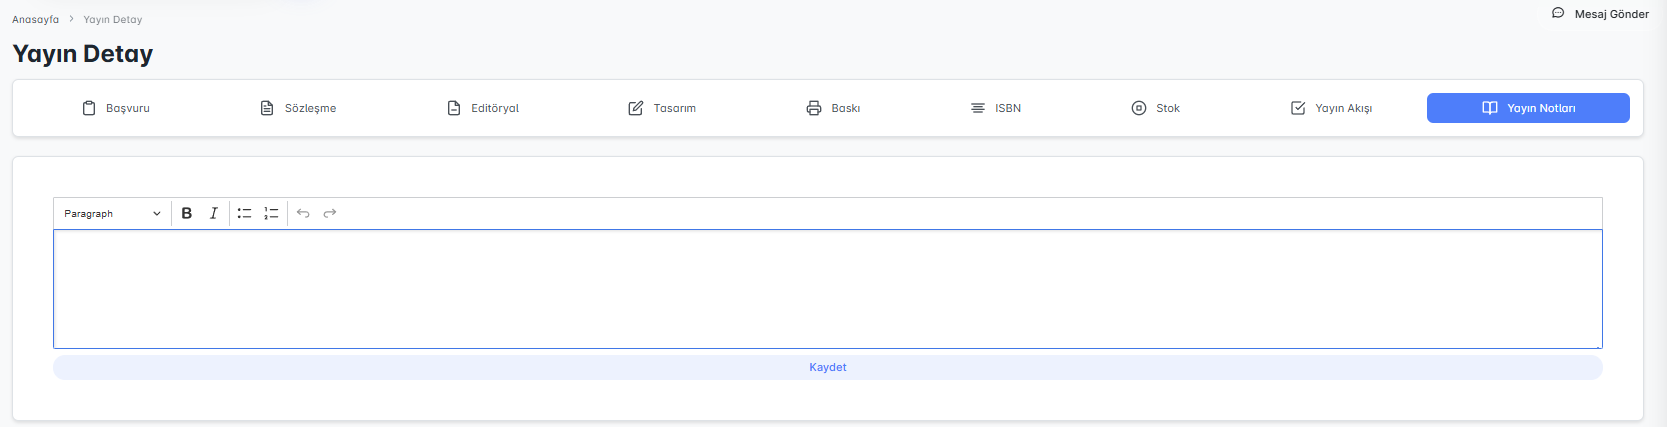The height and width of the screenshot is (427, 1667).
Task: Undo the last editor change
Action: point(303,213)
